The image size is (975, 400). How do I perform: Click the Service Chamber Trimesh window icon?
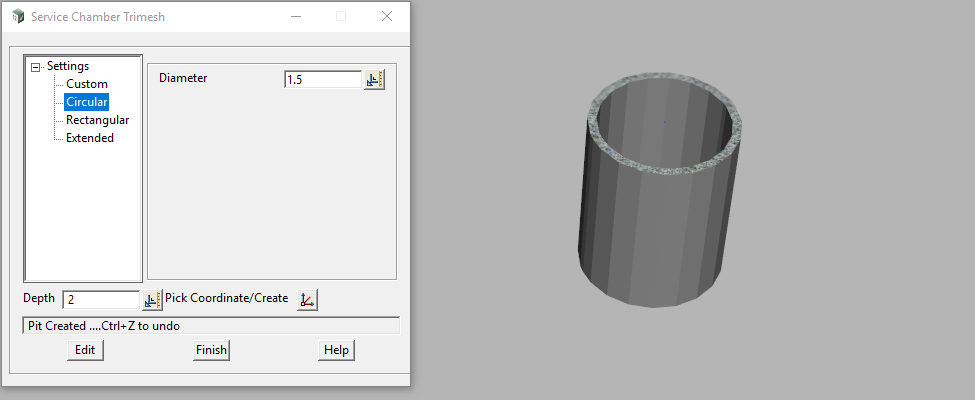pos(17,16)
